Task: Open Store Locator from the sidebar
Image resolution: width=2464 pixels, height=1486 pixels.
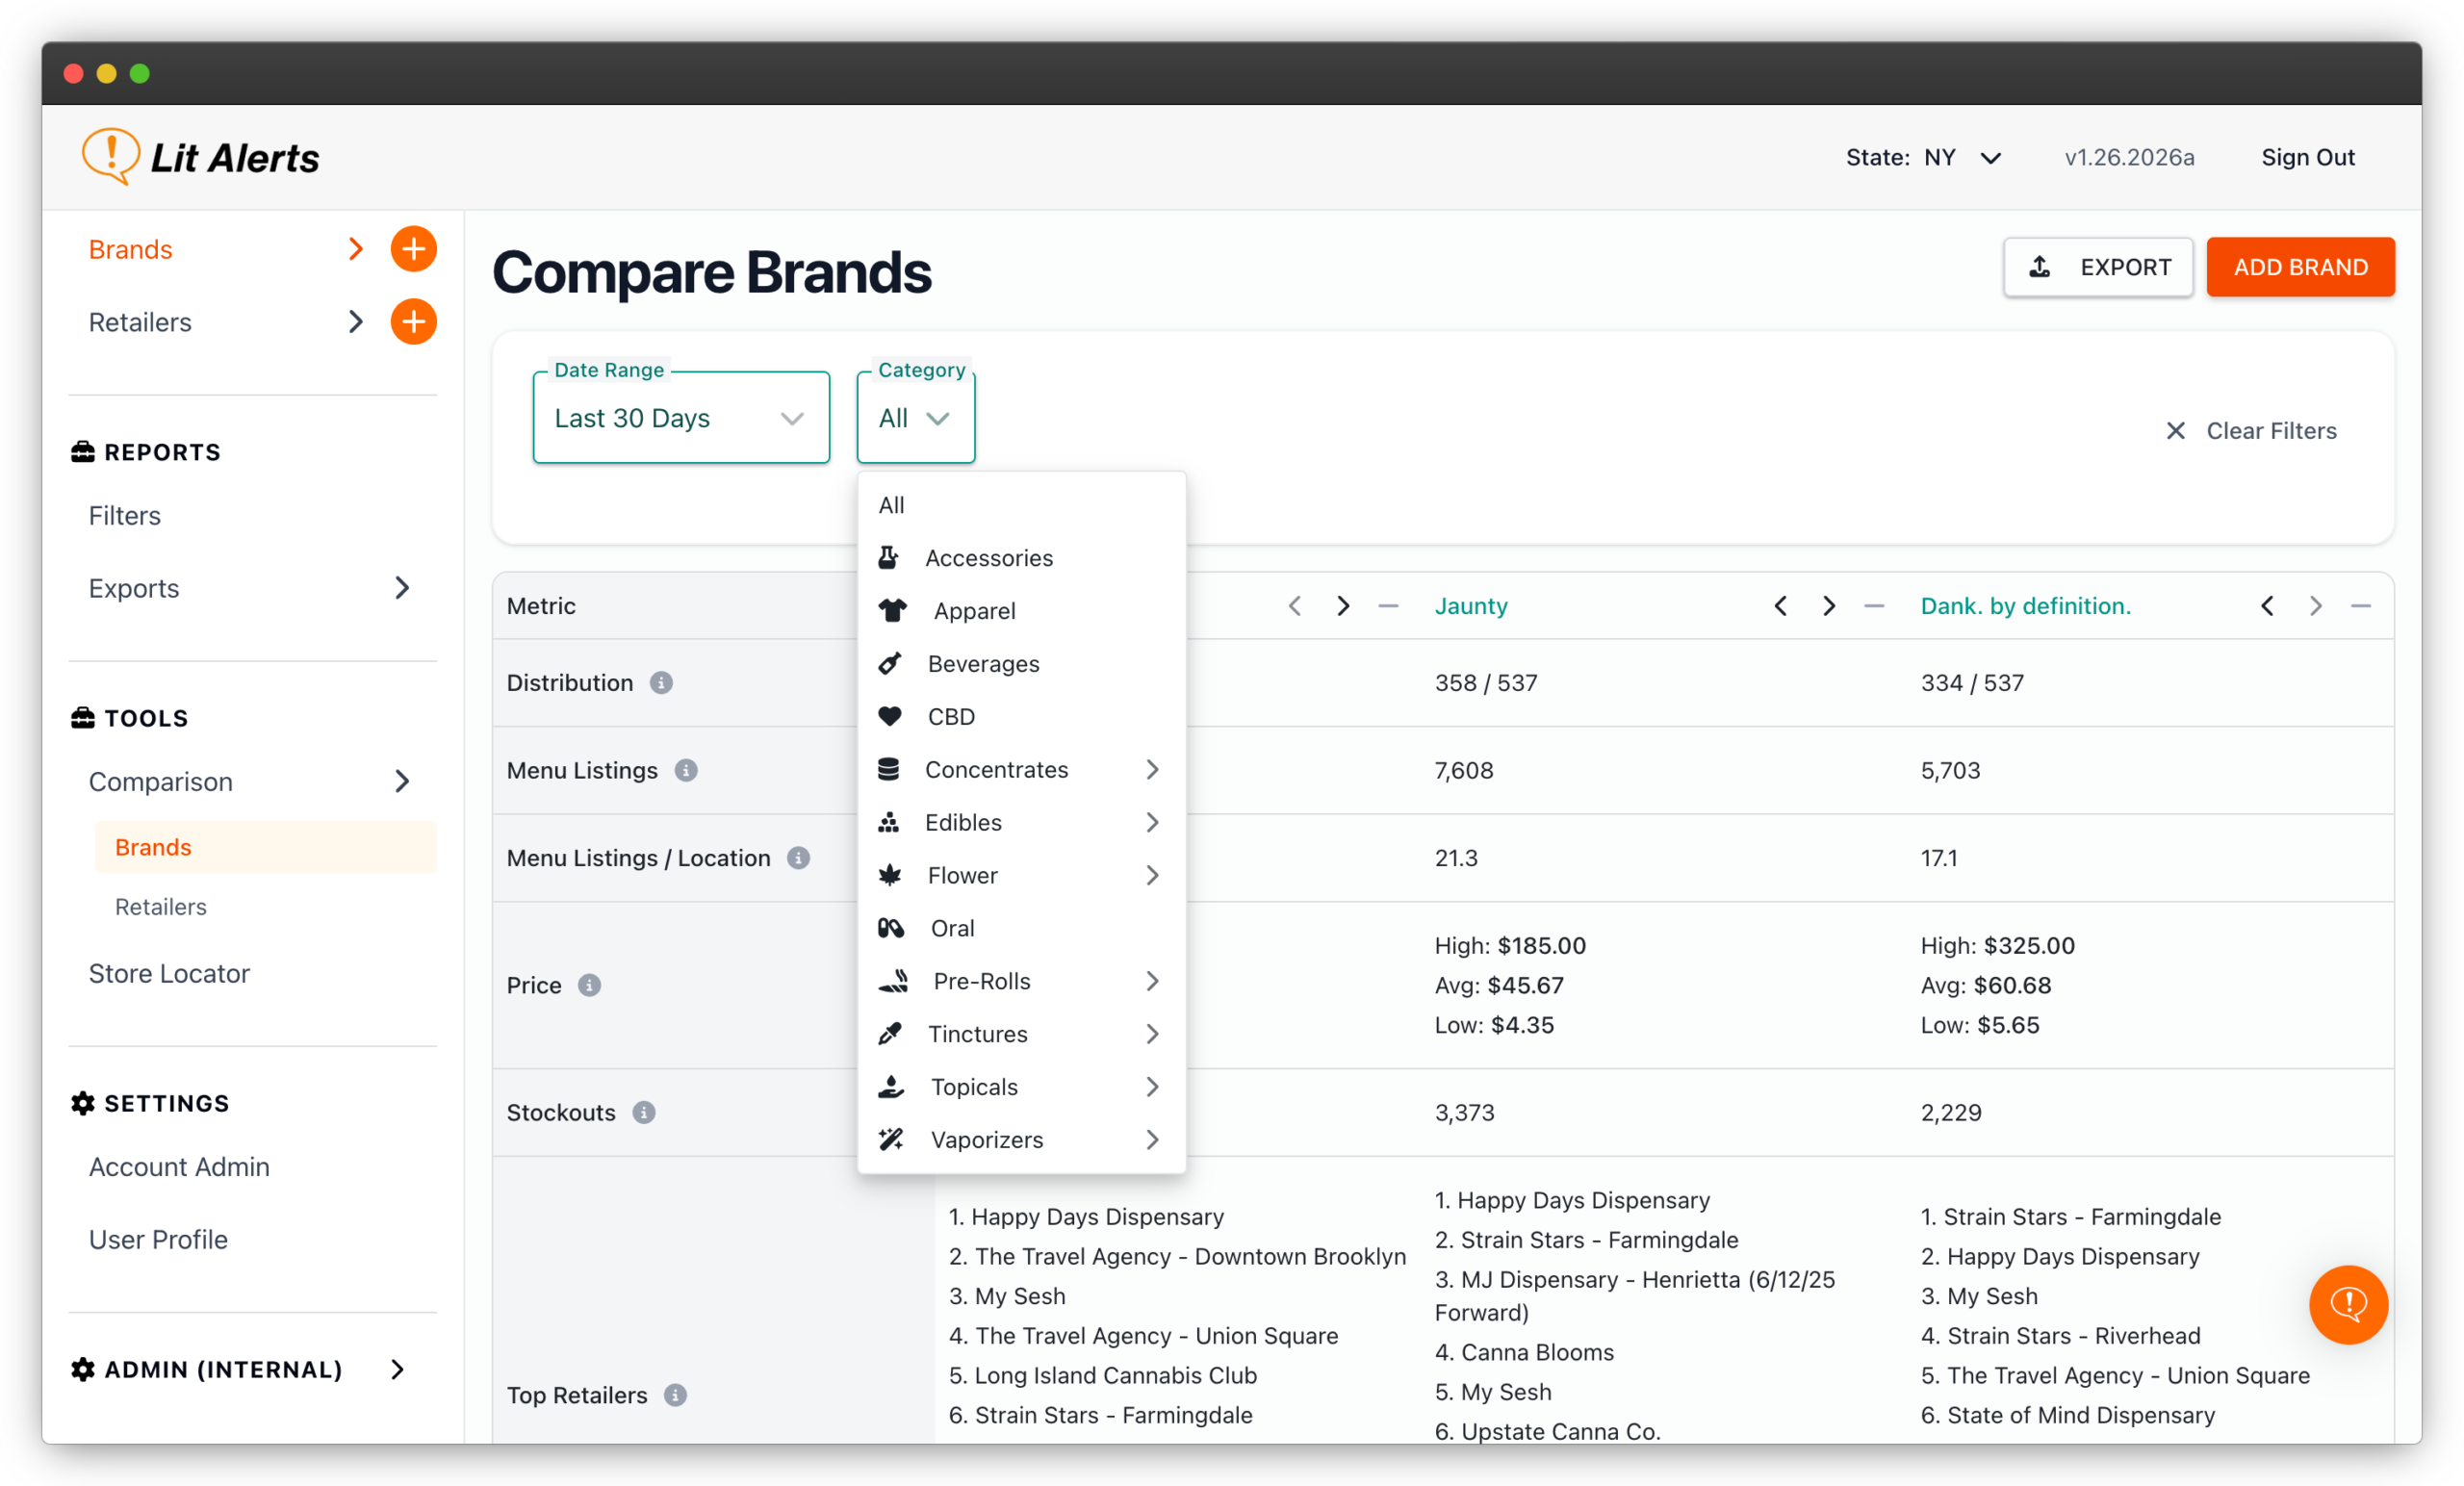Action: pyautogui.click(x=169, y=973)
